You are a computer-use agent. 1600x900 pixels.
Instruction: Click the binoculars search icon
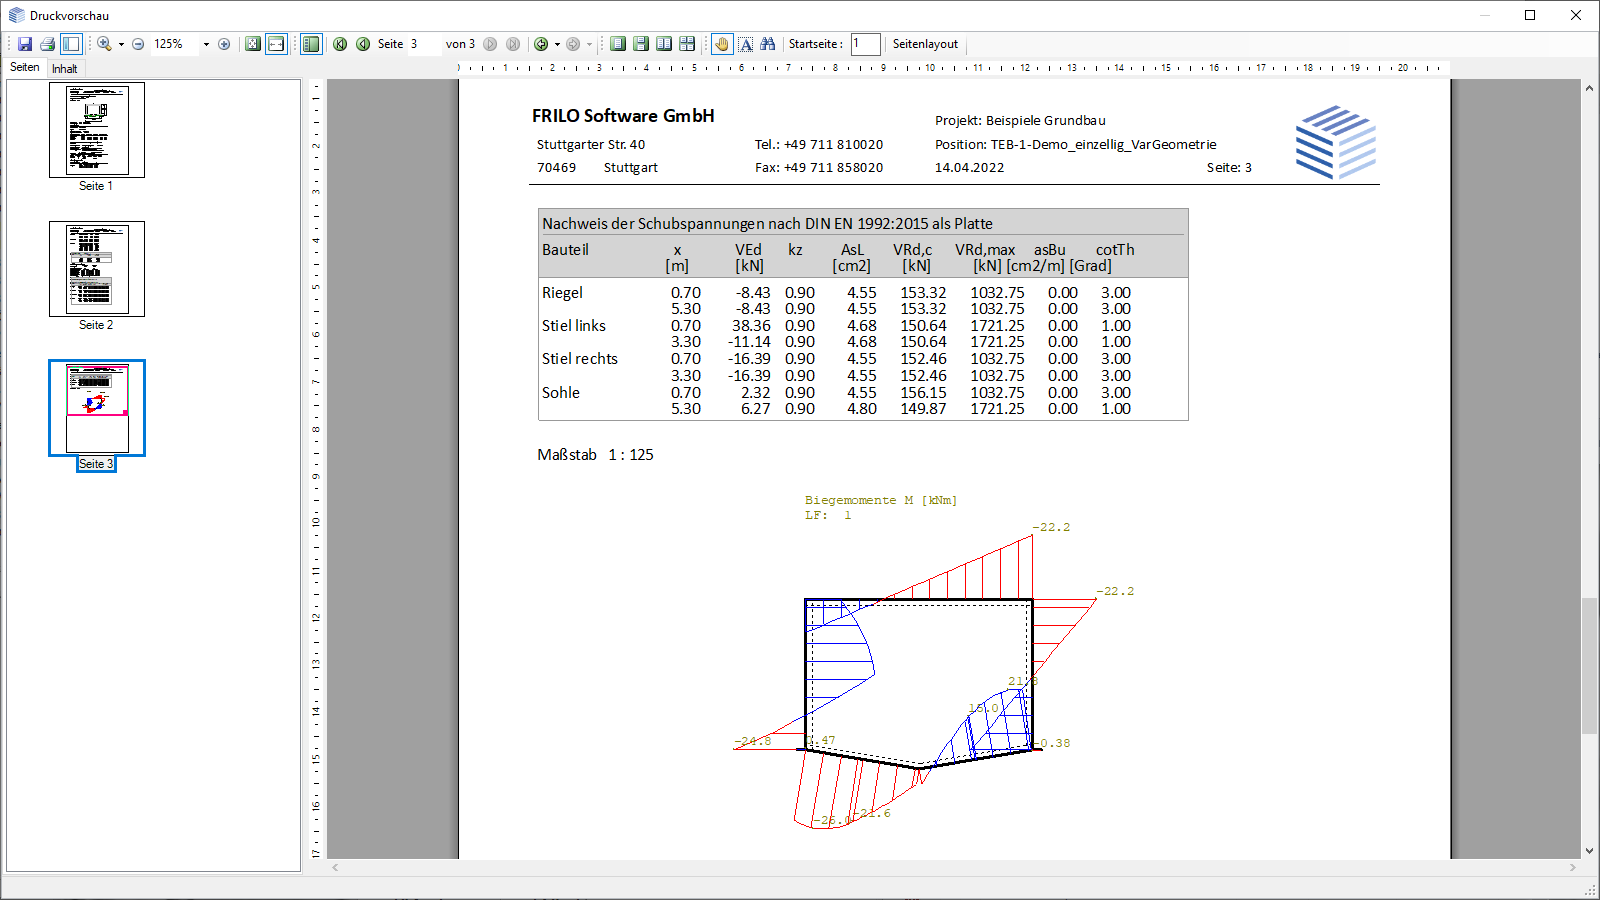pyautogui.click(x=768, y=44)
